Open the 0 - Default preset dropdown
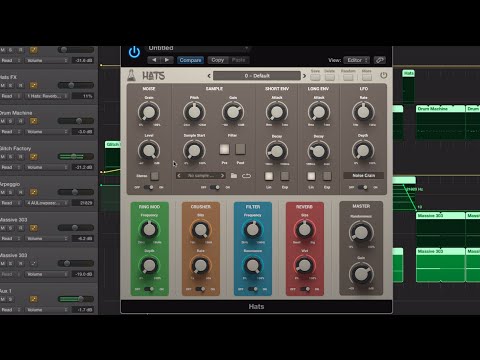This screenshot has height=360, width=480. [257, 76]
